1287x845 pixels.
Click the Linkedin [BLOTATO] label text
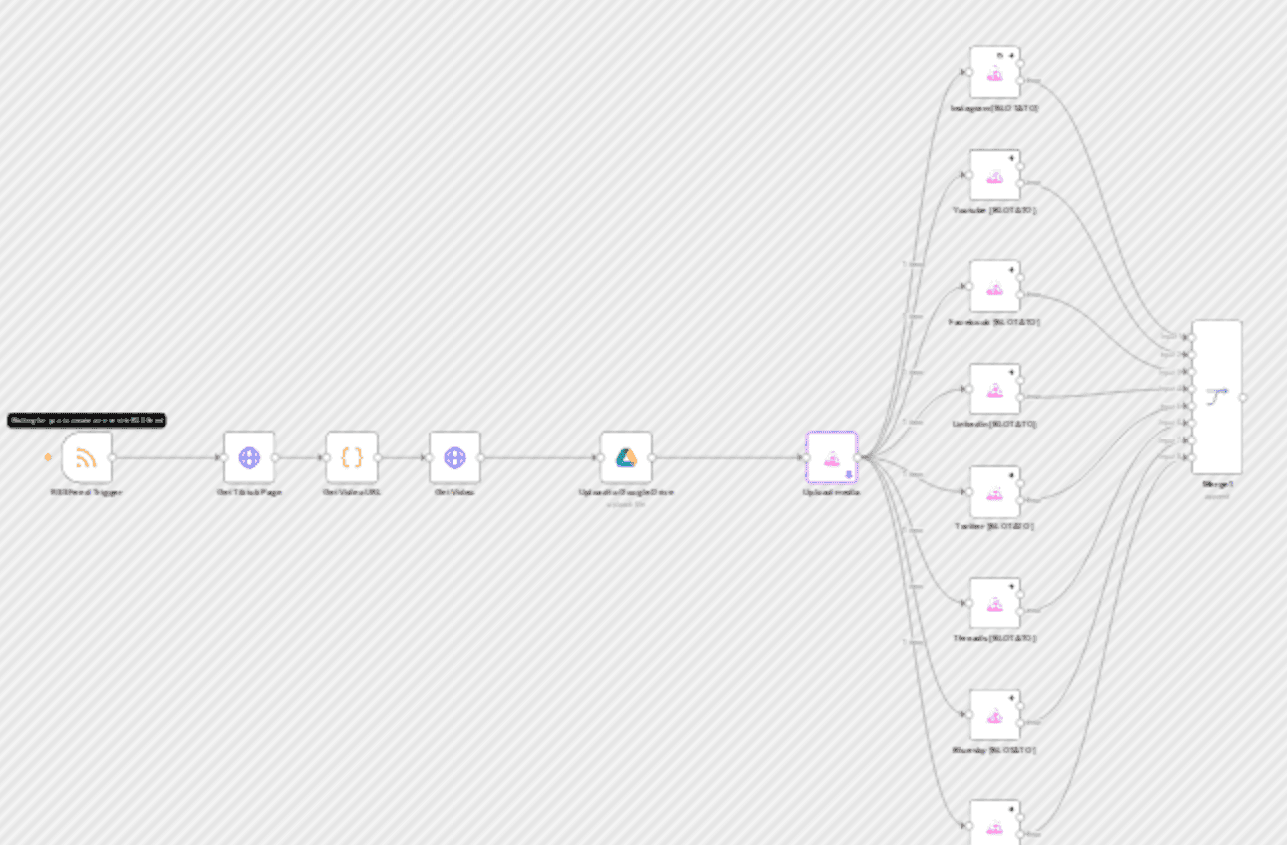(x=994, y=424)
